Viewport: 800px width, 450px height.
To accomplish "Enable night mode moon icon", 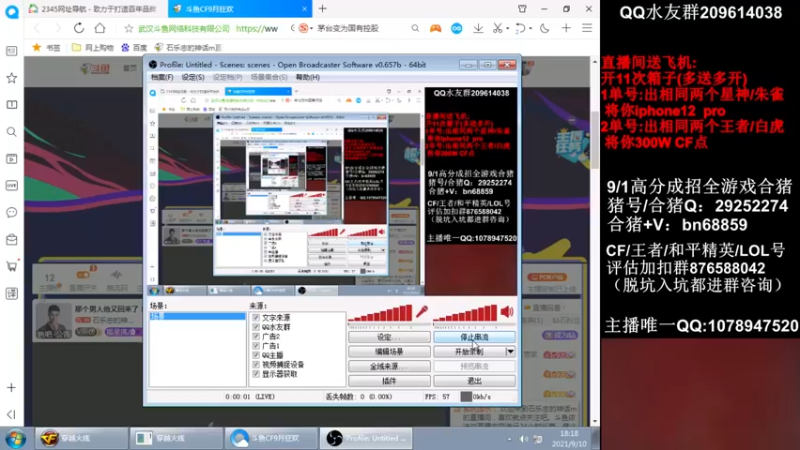I will click(x=545, y=29).
